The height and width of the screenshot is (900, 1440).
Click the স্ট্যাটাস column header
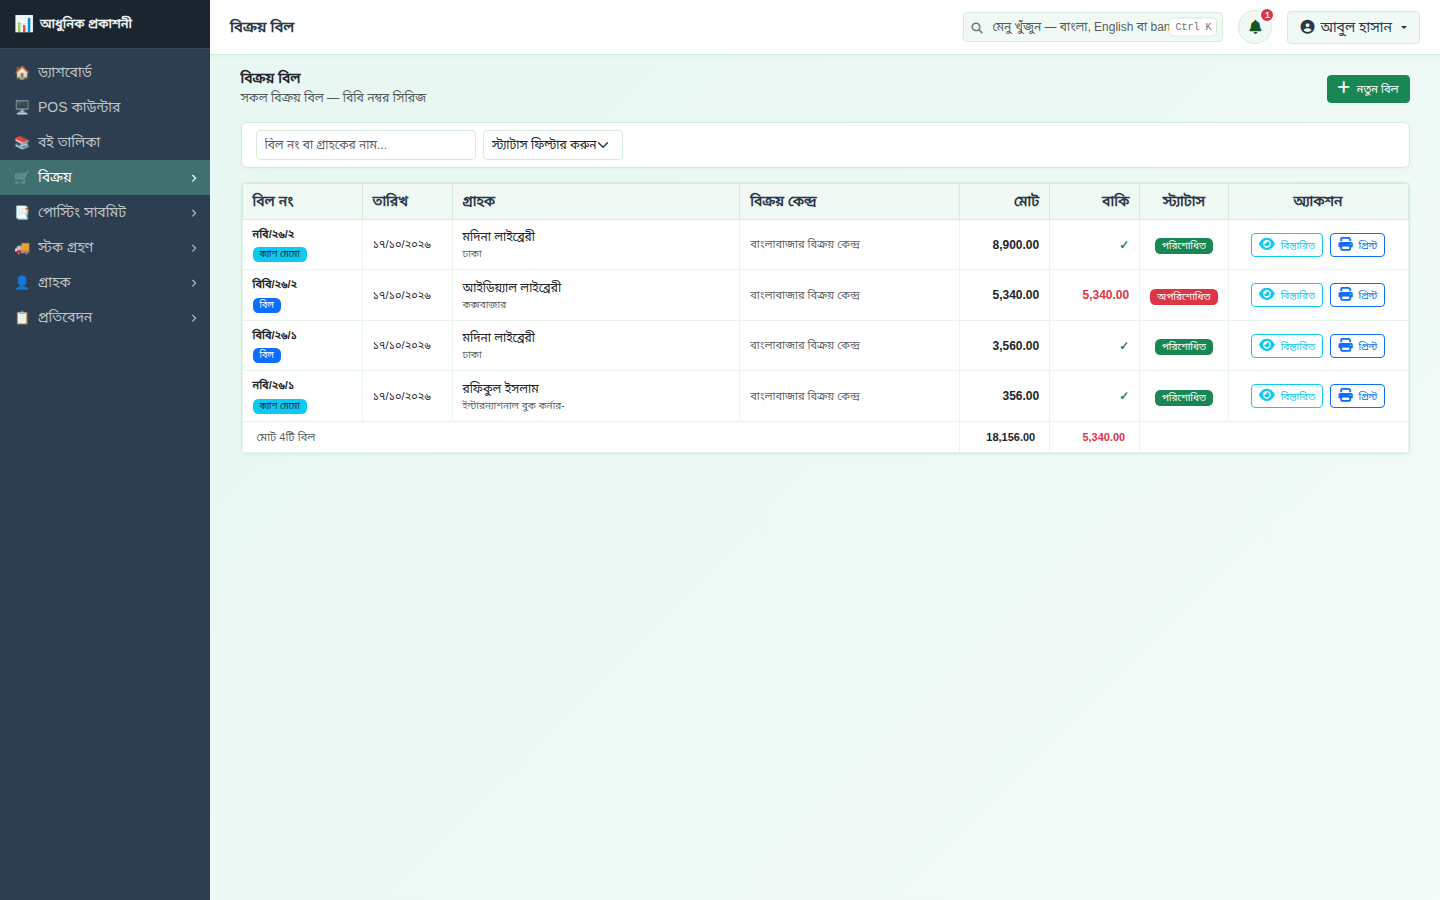tap(1184, 202)
